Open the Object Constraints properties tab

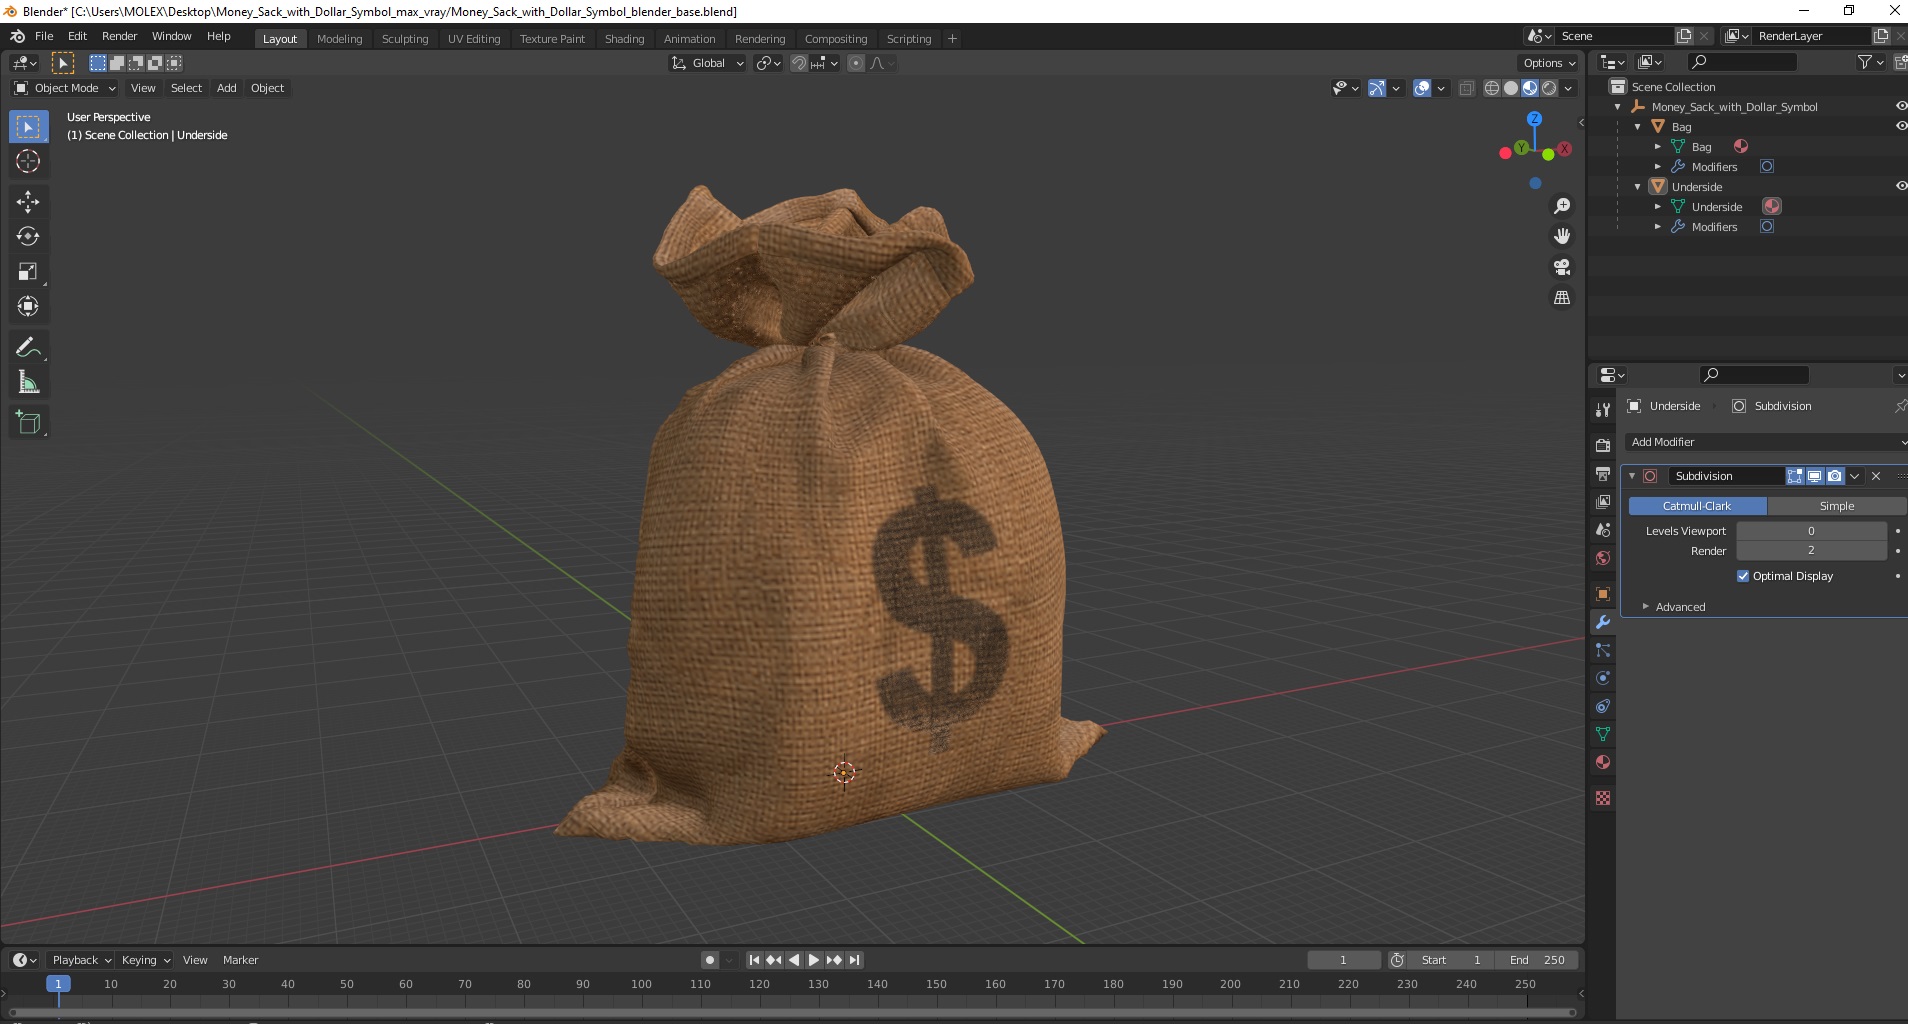[1603, 706]
